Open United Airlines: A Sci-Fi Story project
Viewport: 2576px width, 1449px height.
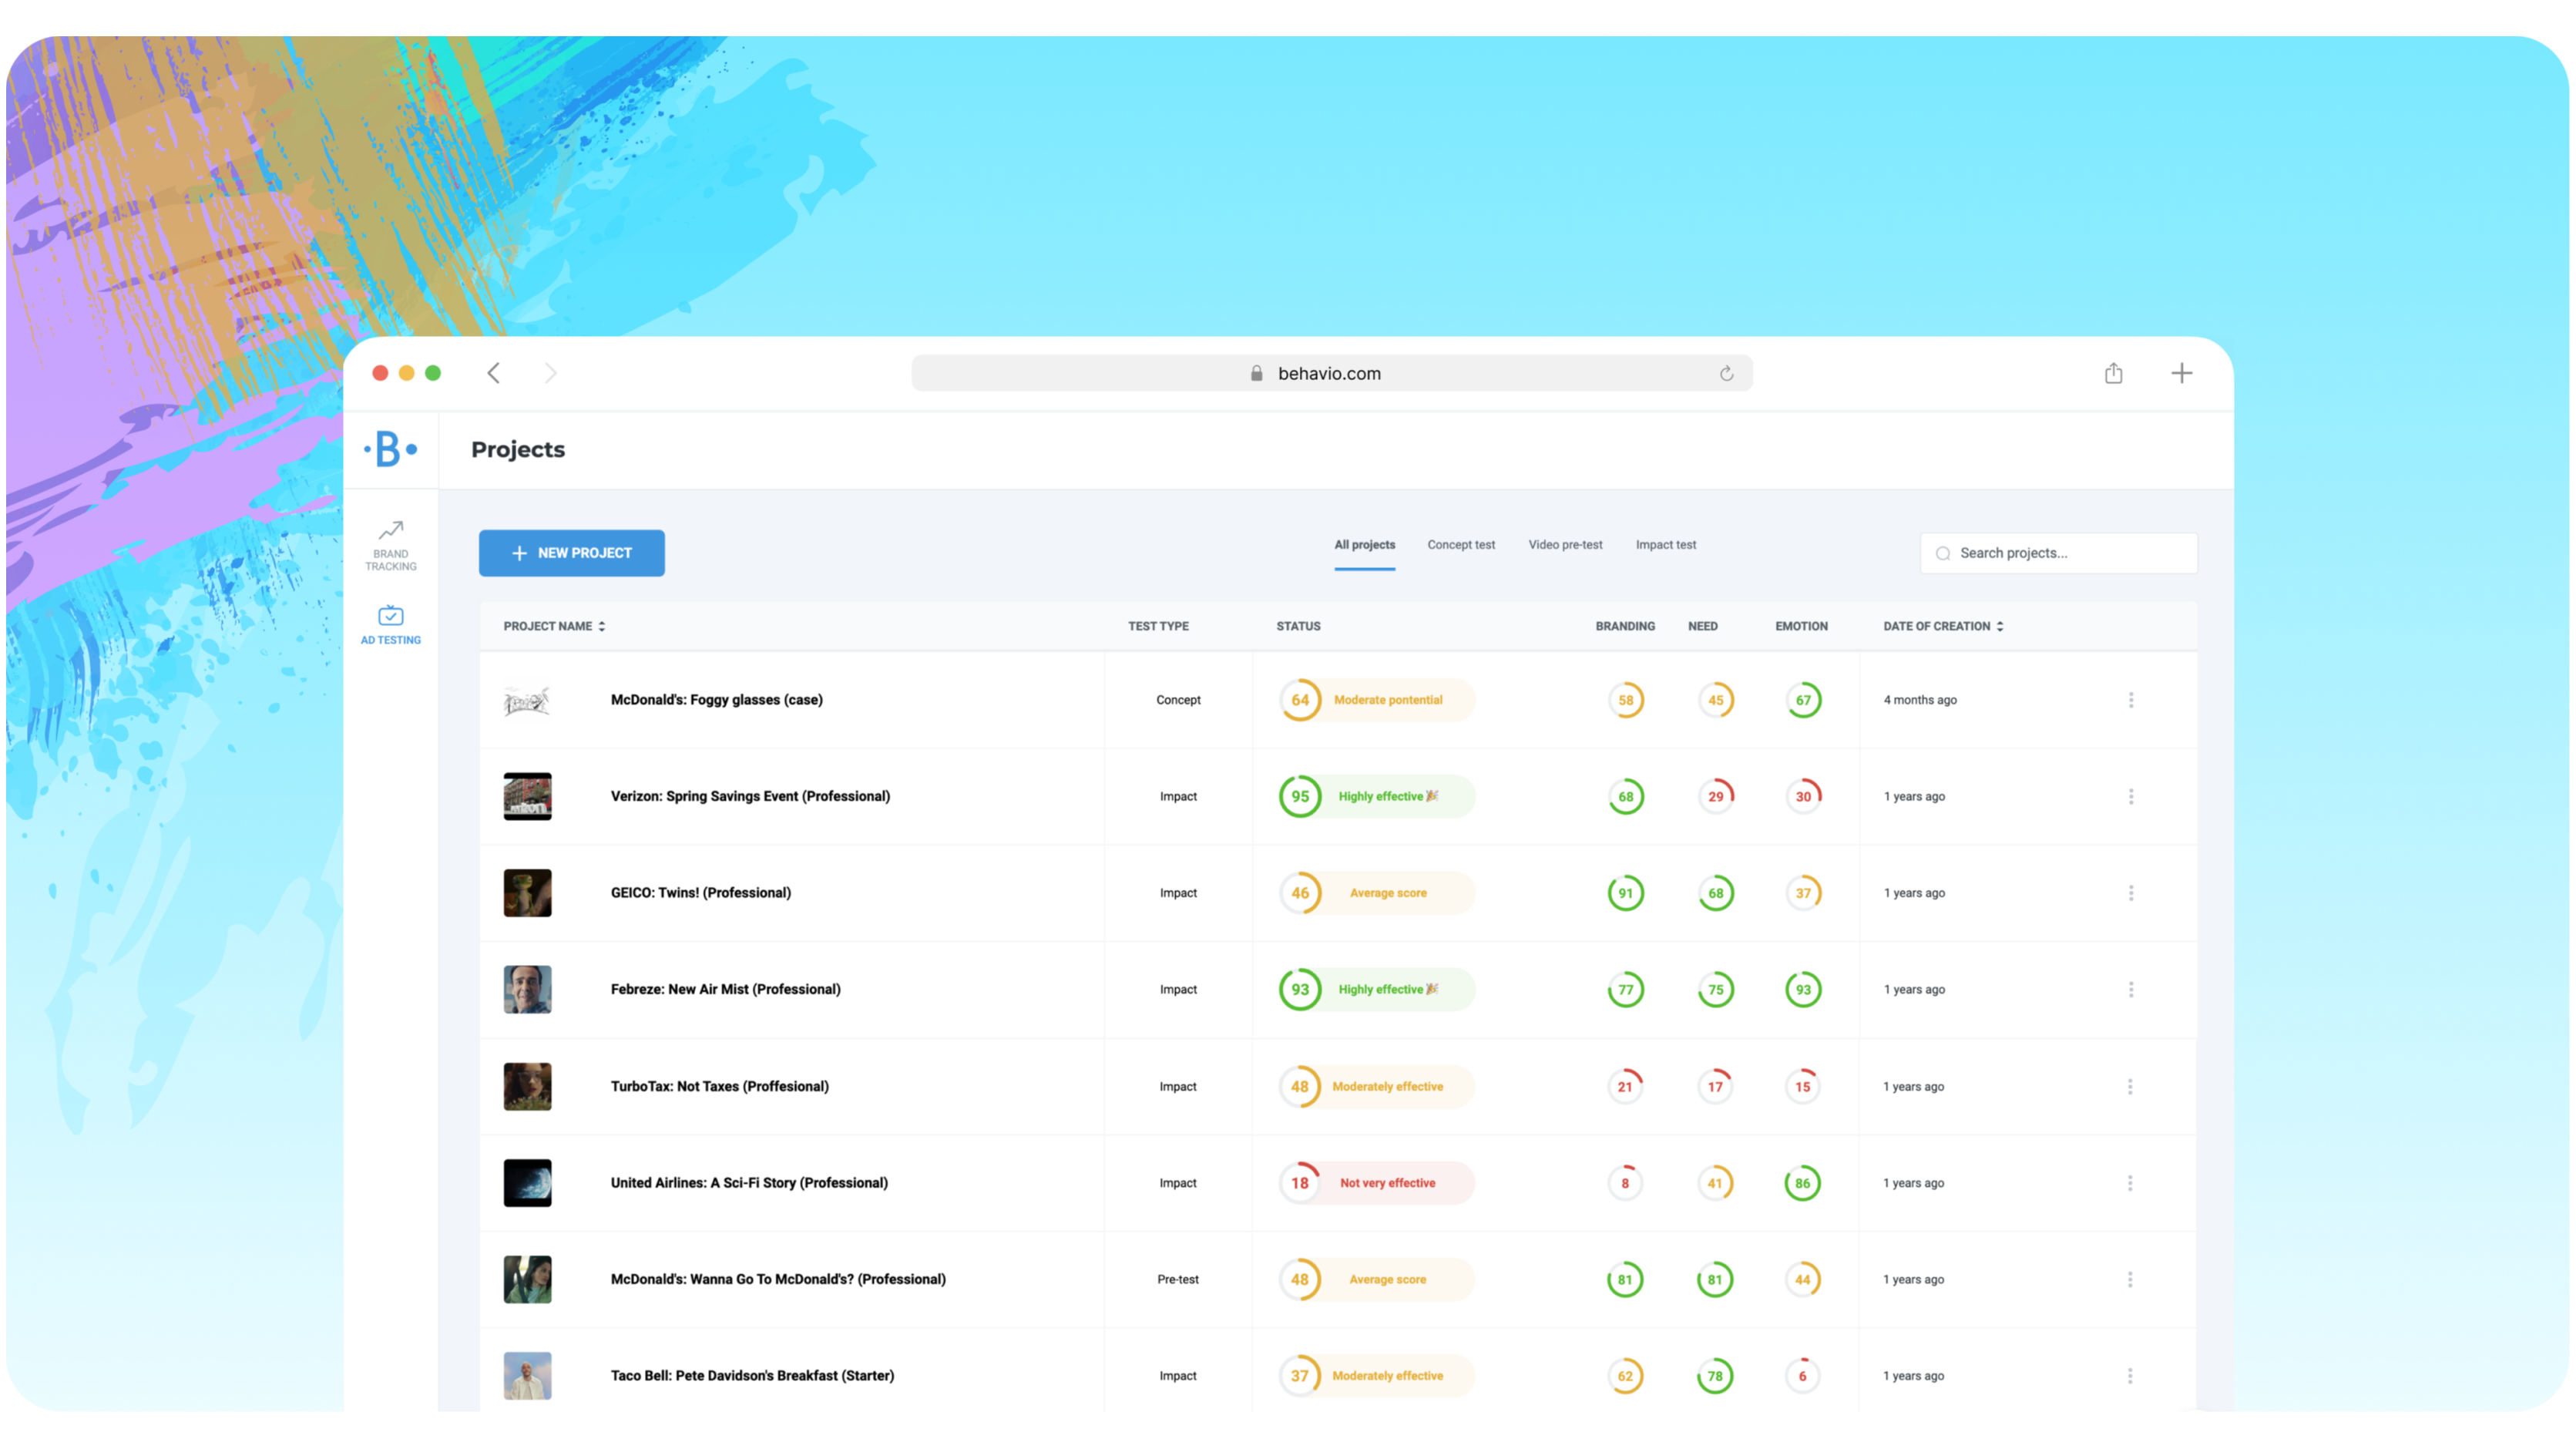tap(749, 1183)
